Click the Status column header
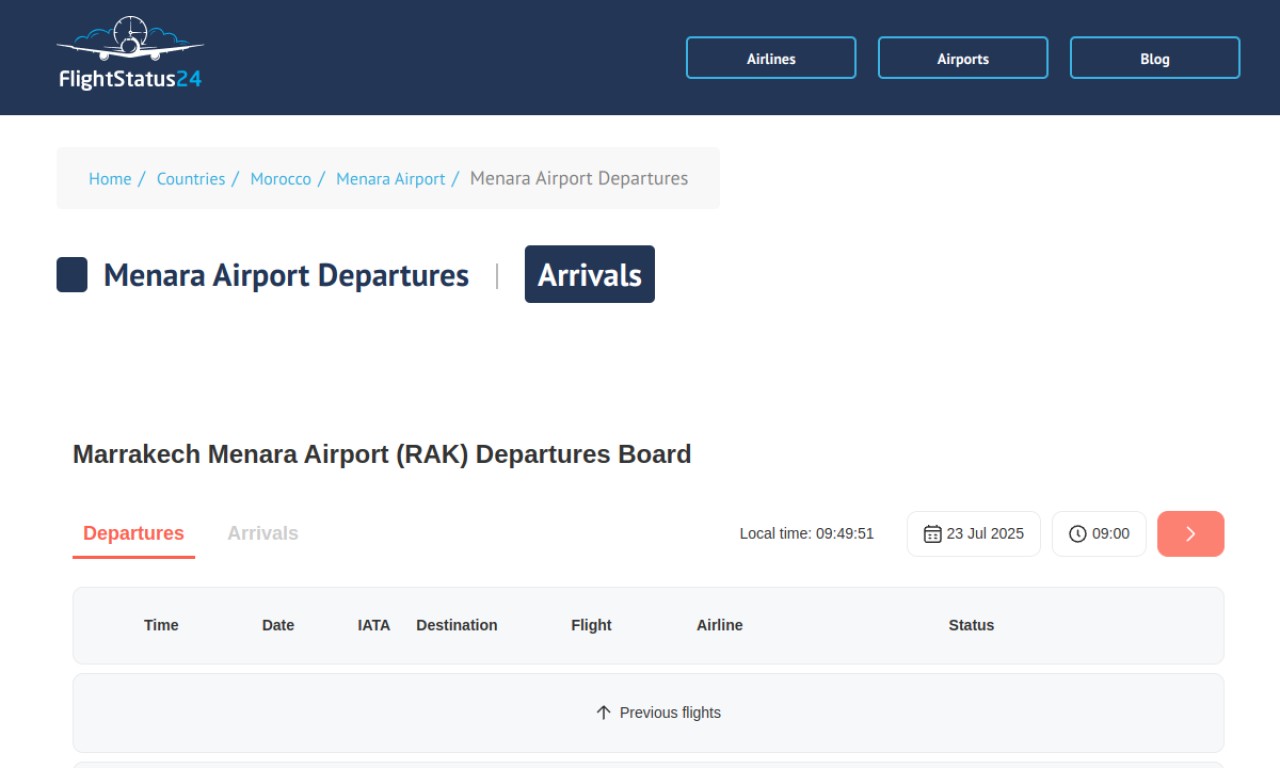1280x768 pixels. coord(971,625)
